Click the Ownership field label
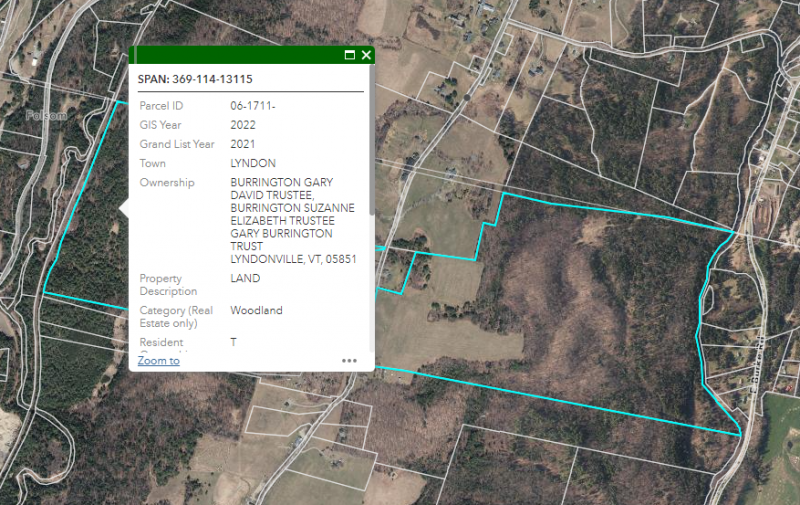 (167, 182)
